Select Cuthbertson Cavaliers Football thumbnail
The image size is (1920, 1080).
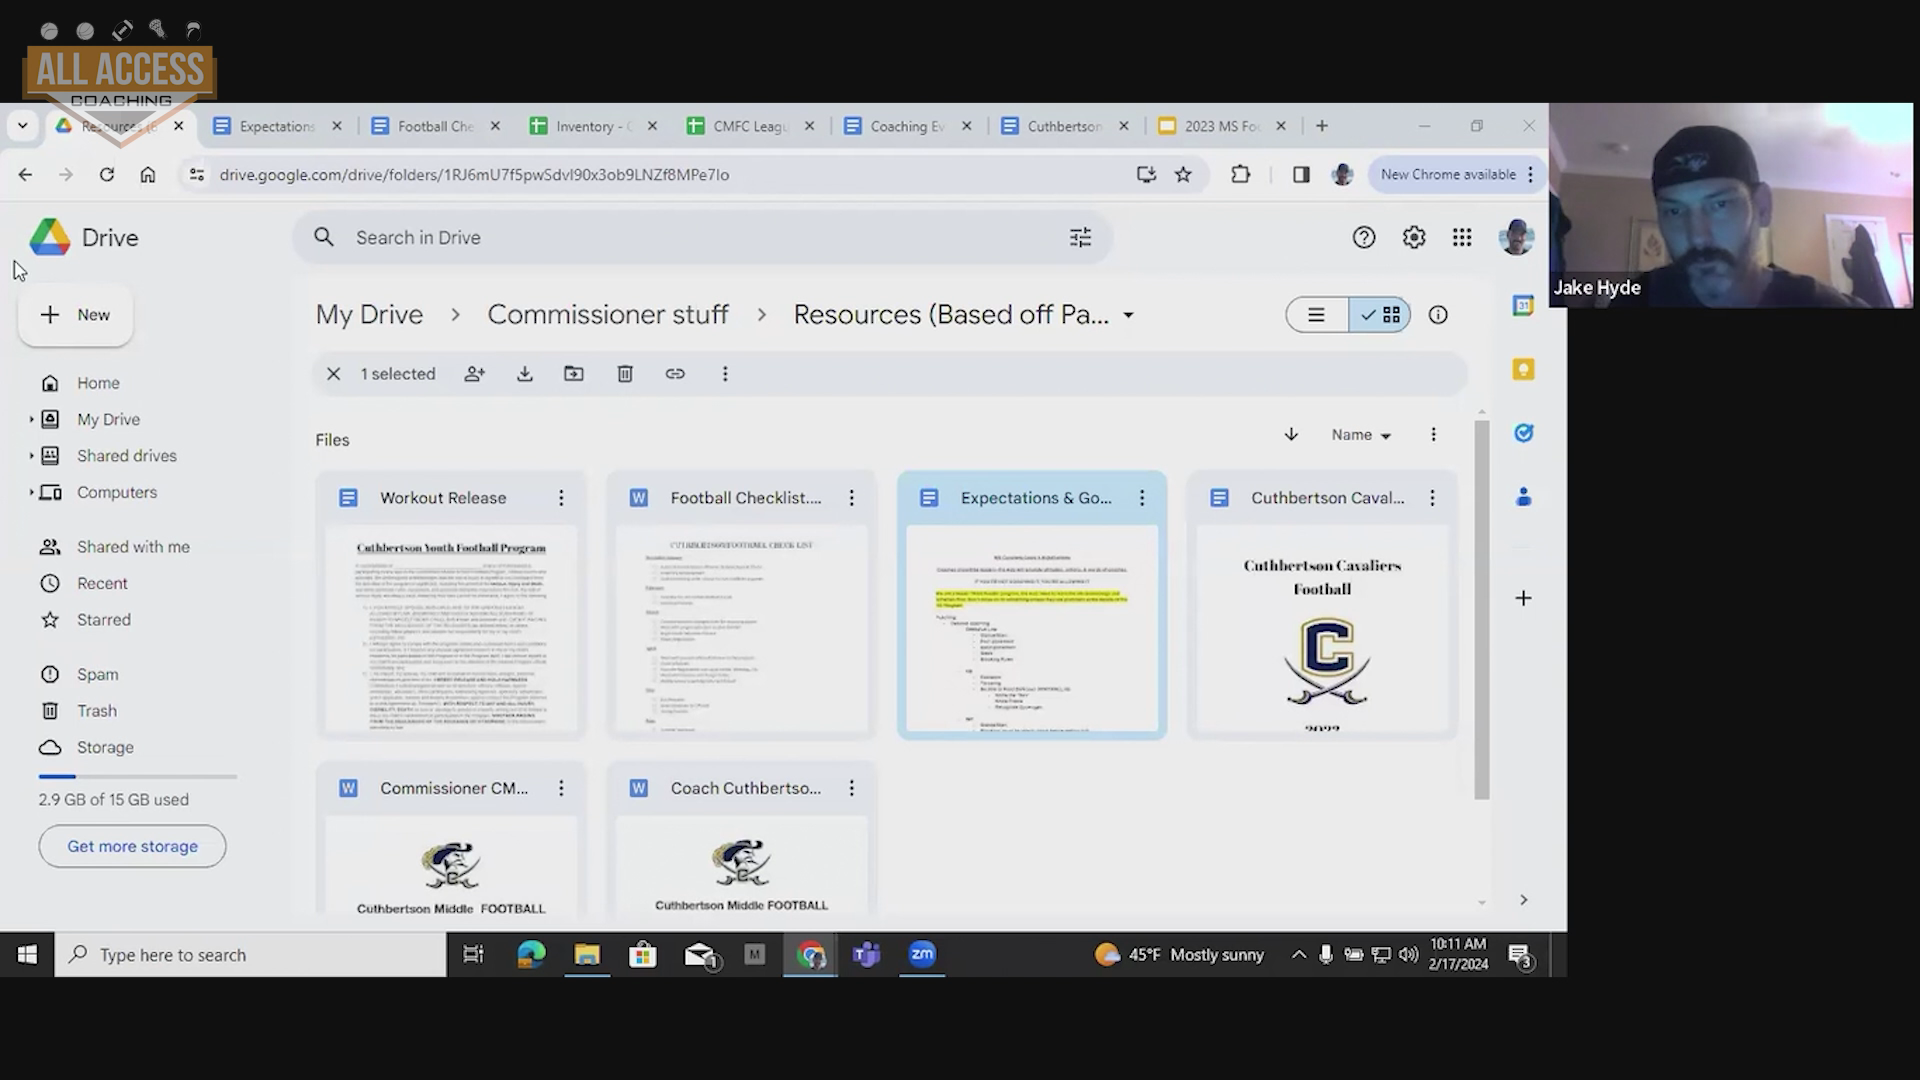[1322, 630]
